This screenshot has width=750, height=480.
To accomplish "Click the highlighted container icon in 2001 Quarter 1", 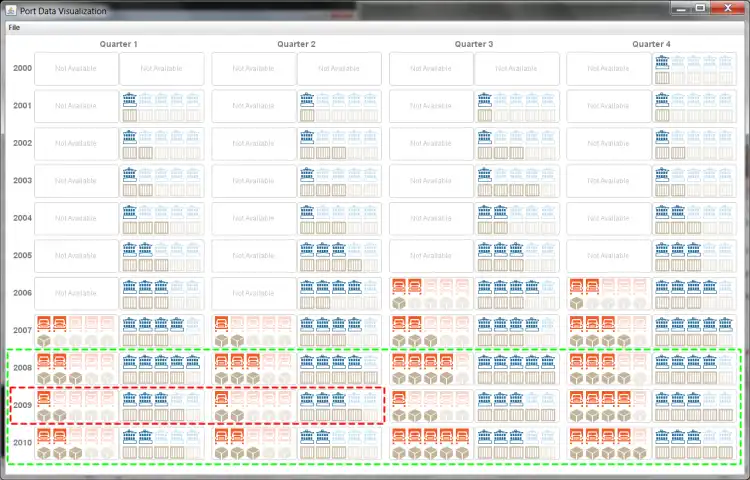I will coord(130,115).
